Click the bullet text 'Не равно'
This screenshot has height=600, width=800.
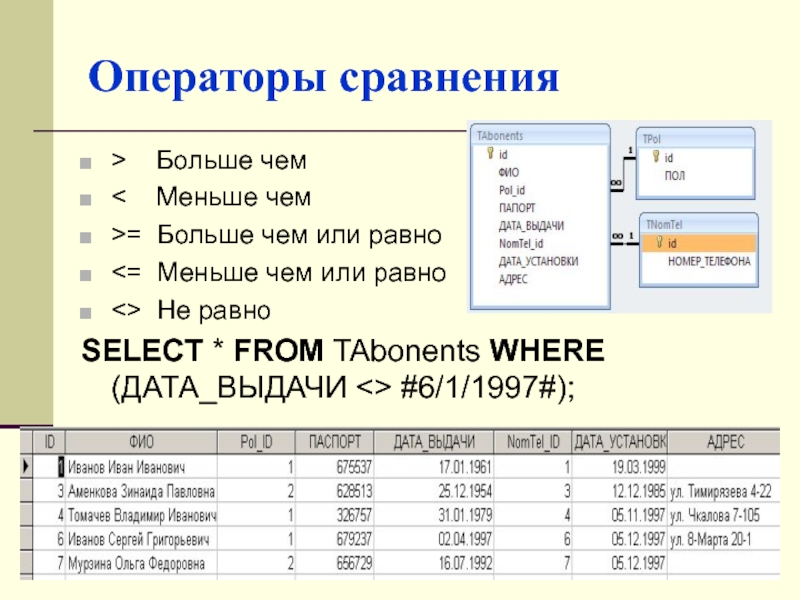tap(214, 311)
